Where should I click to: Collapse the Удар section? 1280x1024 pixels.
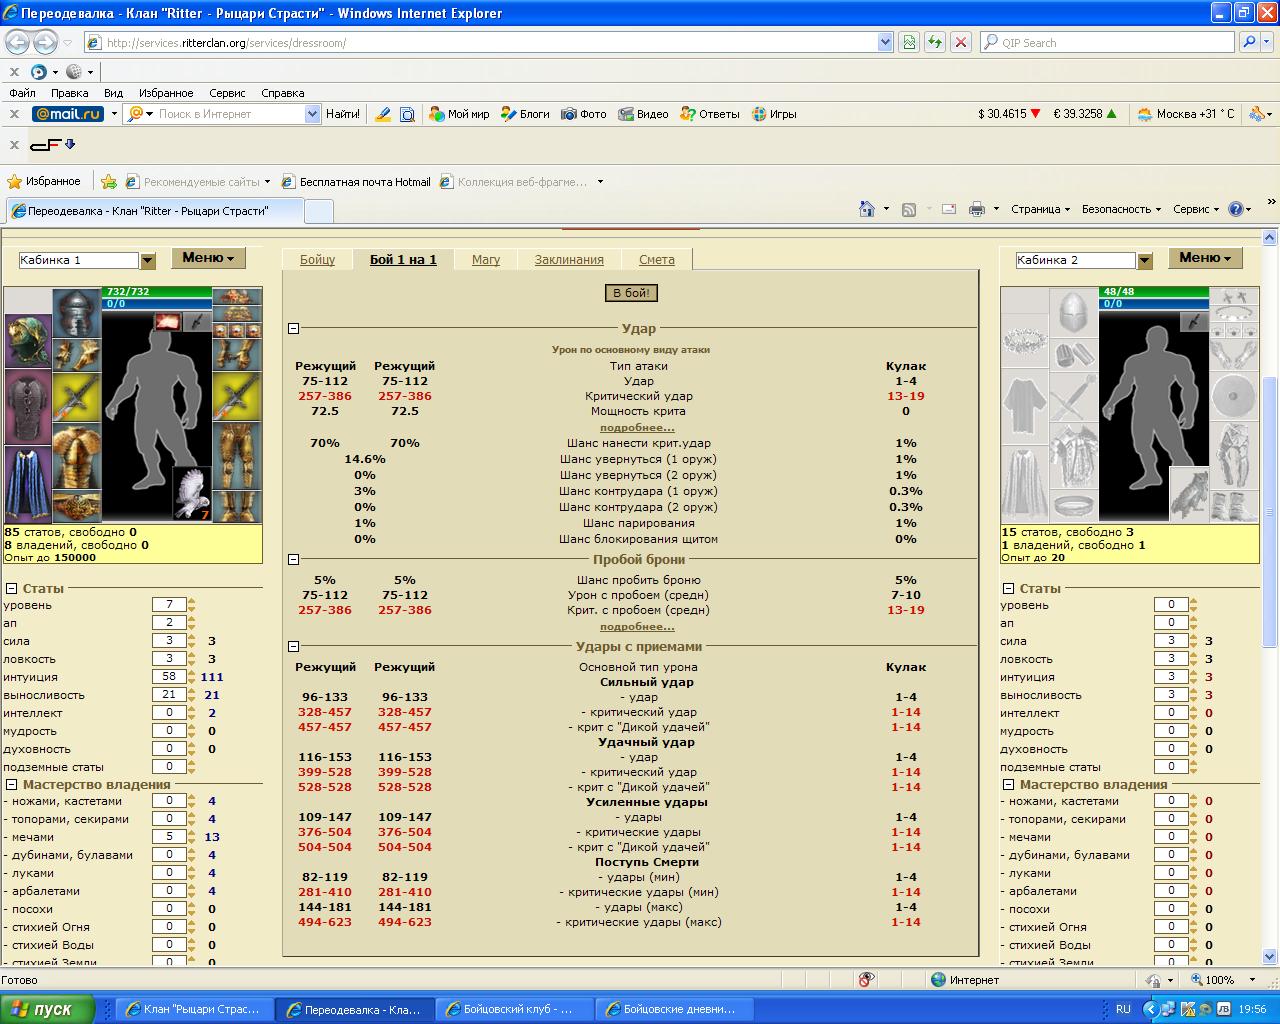[294, 328]
